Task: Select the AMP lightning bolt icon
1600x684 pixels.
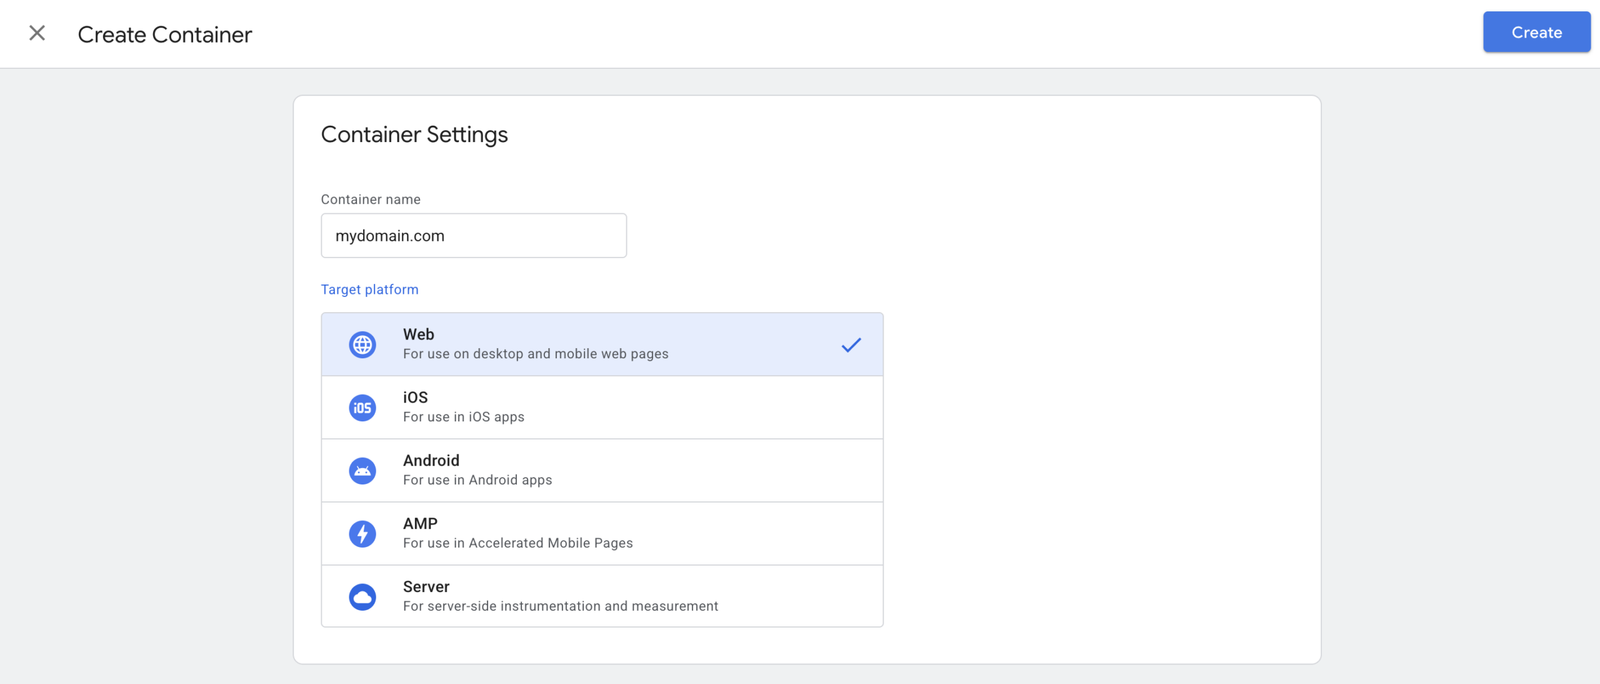Action: point(362,534)
